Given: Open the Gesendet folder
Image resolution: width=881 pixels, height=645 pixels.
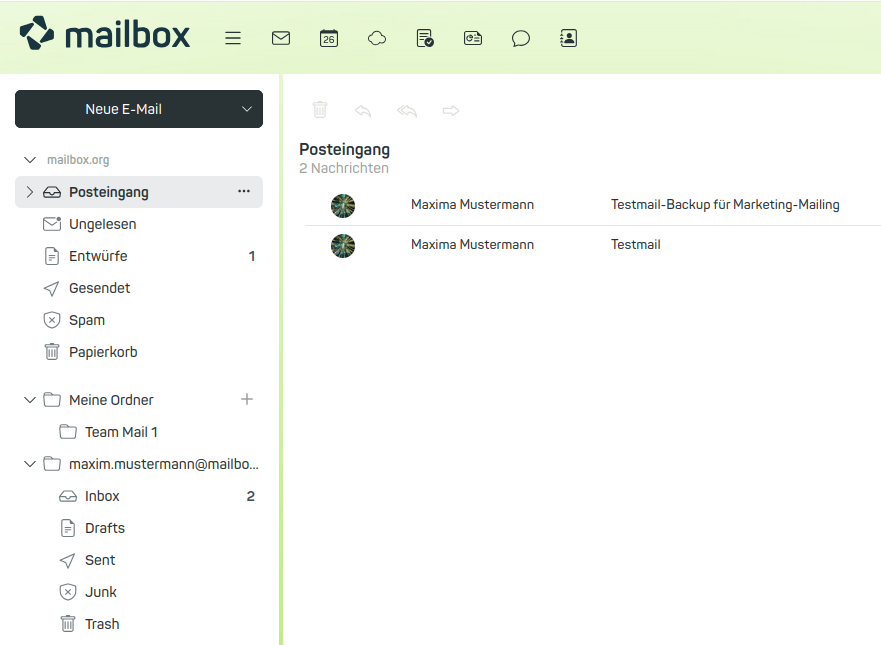Looking at the screenshot, I should pyautogui.click(x=139, y=288).
